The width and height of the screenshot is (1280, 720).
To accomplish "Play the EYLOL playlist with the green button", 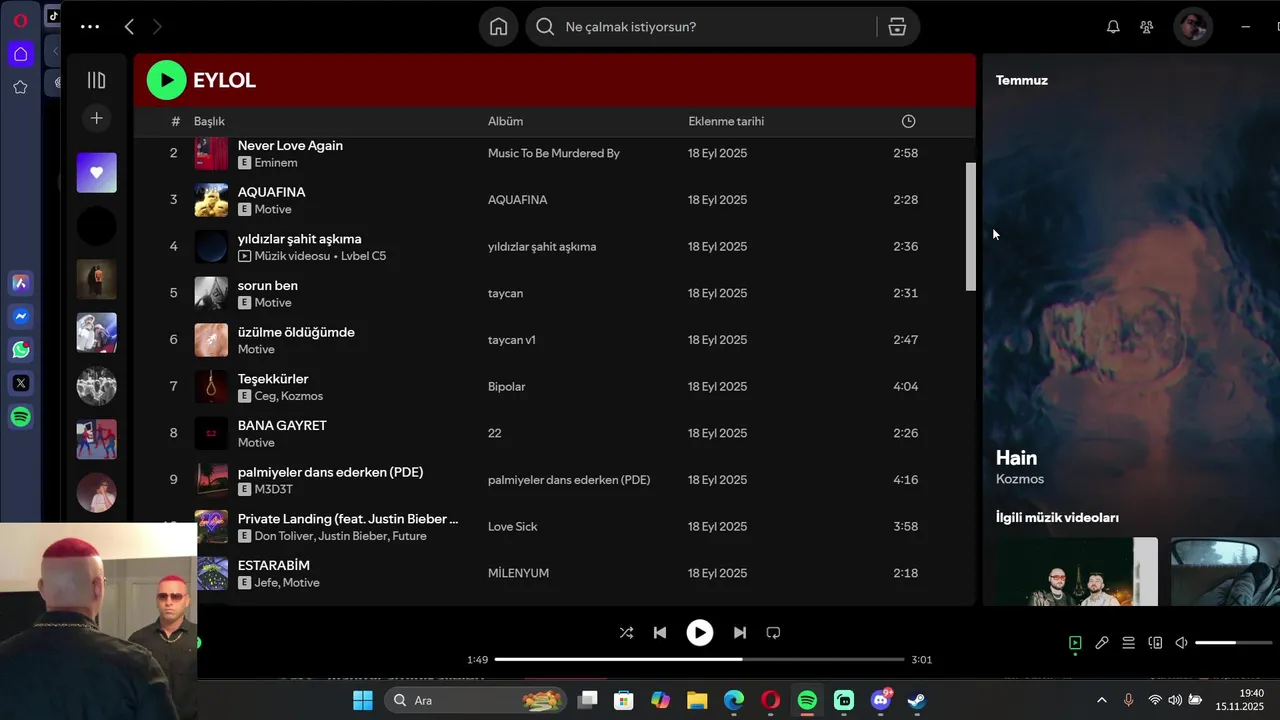I will click(x=166, y=80).
